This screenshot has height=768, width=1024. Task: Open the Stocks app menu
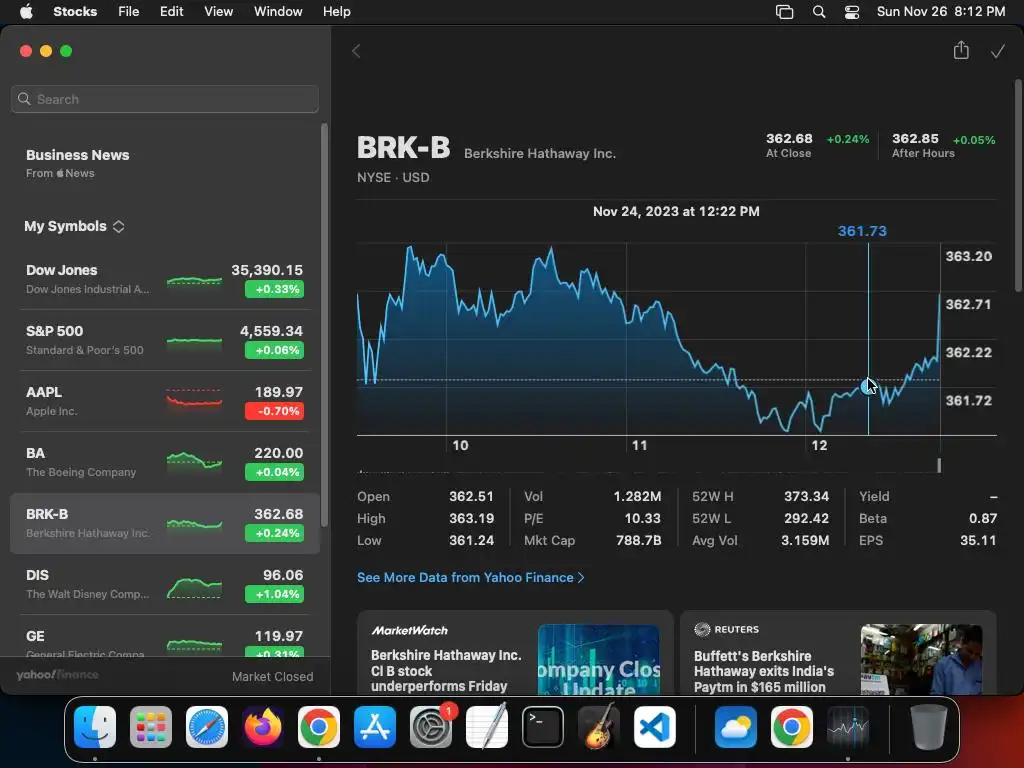click(75, 12)
